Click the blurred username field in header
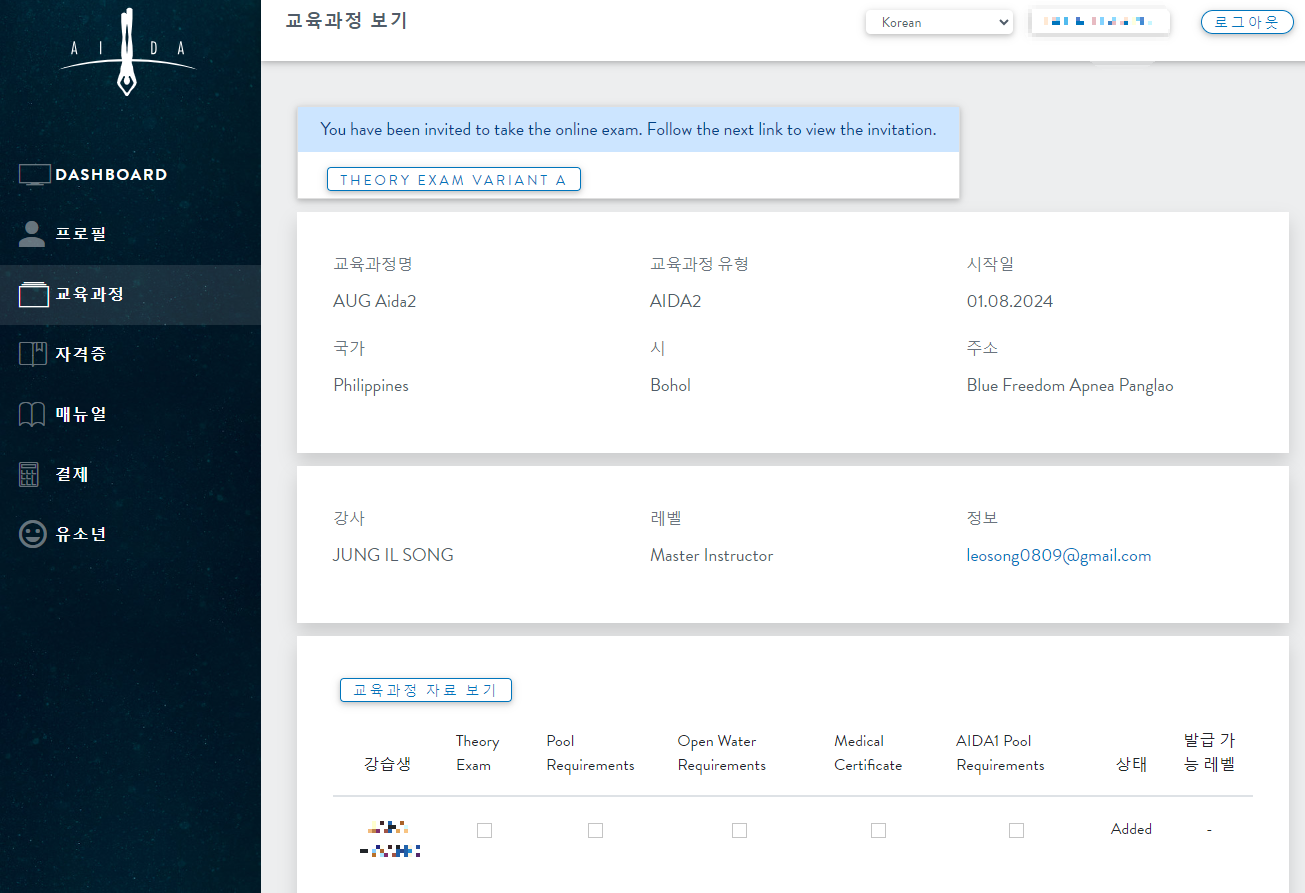This screenshot has height=893, width=1305. 1100,22
